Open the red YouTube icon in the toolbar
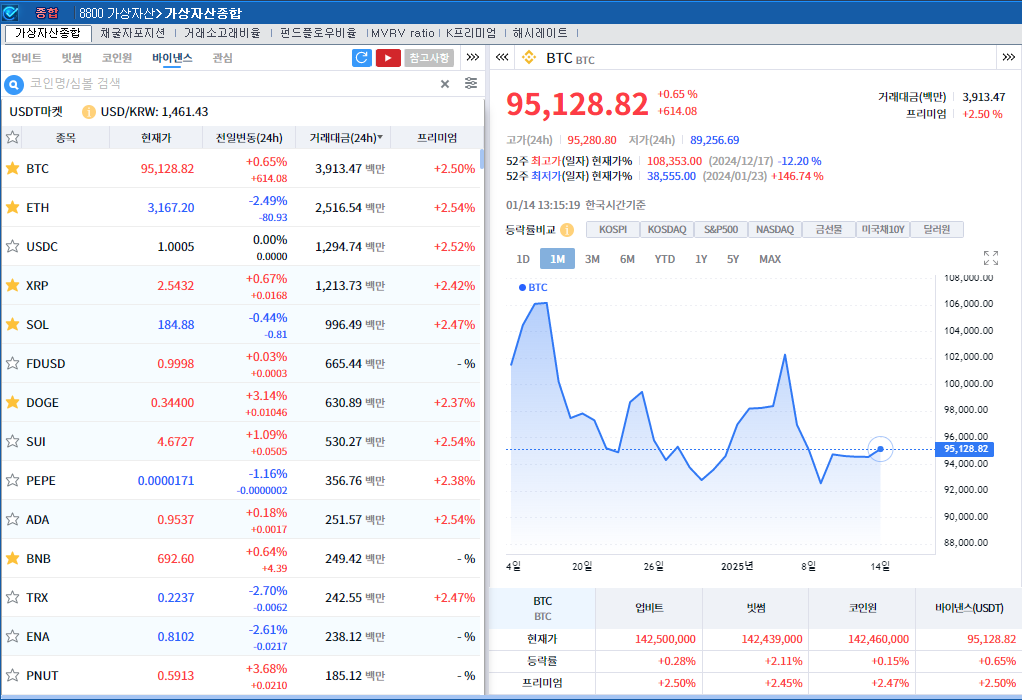The height and width of the screenshot is (700, 1022). [389, 57]
